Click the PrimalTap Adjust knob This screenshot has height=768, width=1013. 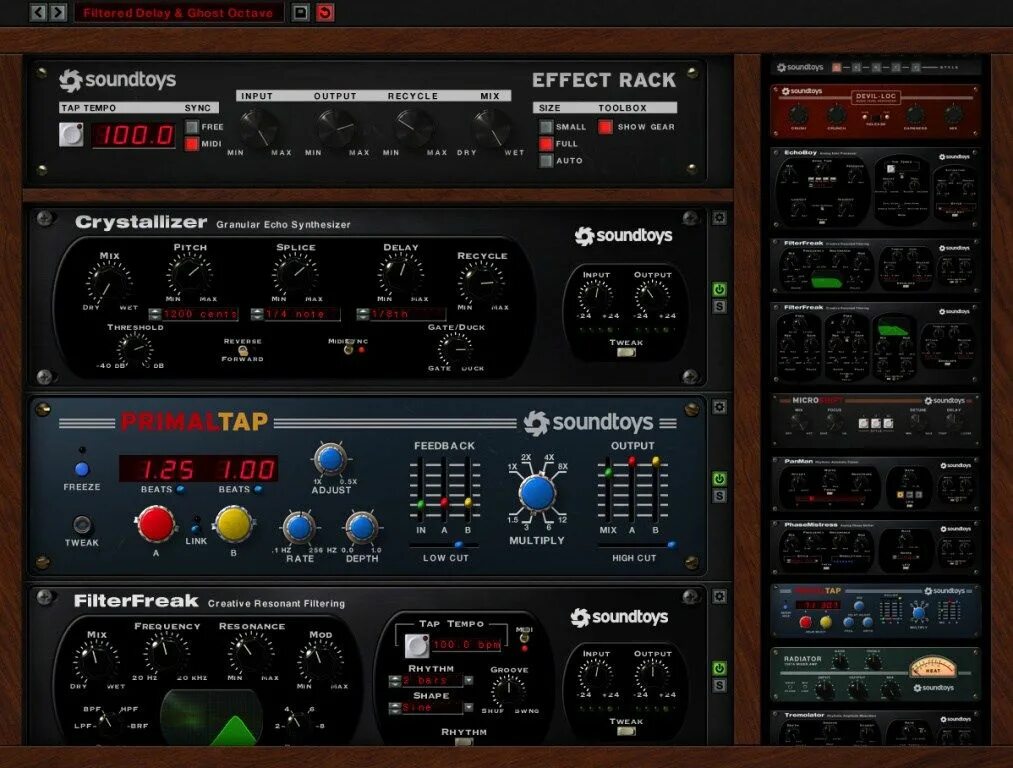(331, 459)
